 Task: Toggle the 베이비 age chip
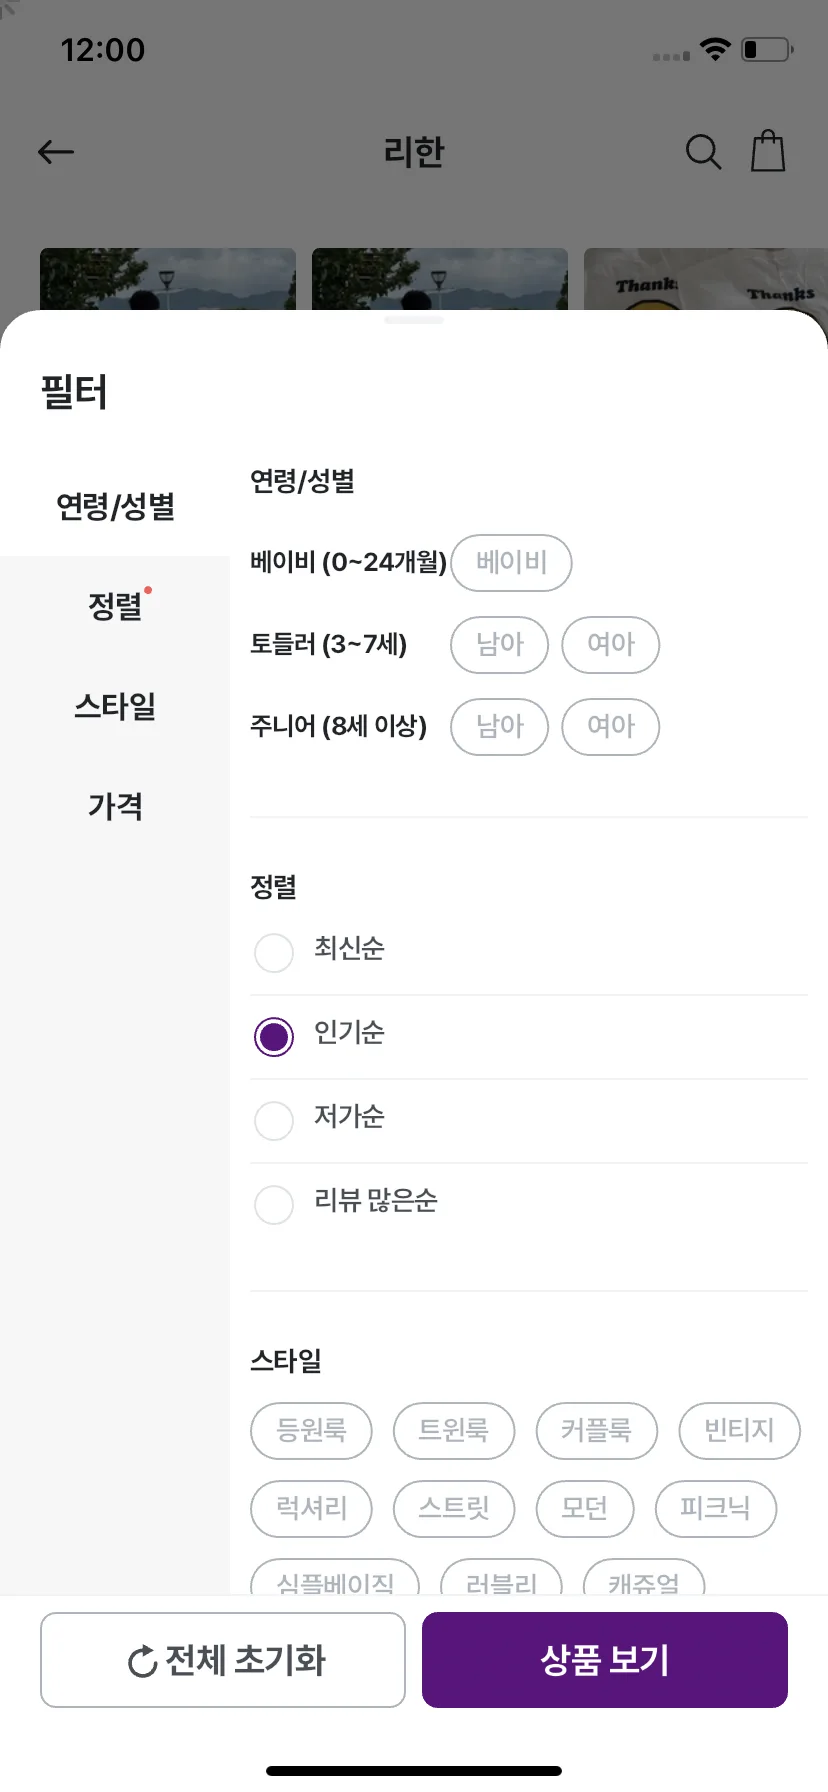point(512,563)
